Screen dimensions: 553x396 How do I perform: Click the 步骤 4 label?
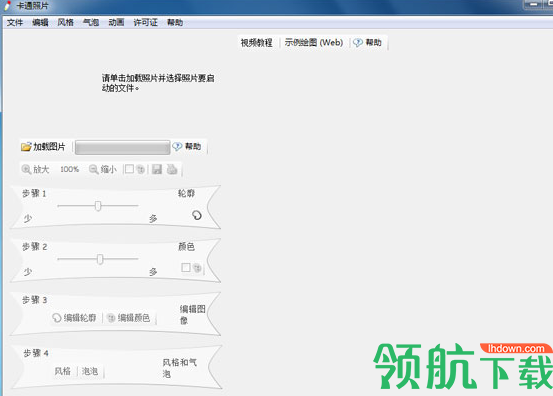(x=36, y=353)
